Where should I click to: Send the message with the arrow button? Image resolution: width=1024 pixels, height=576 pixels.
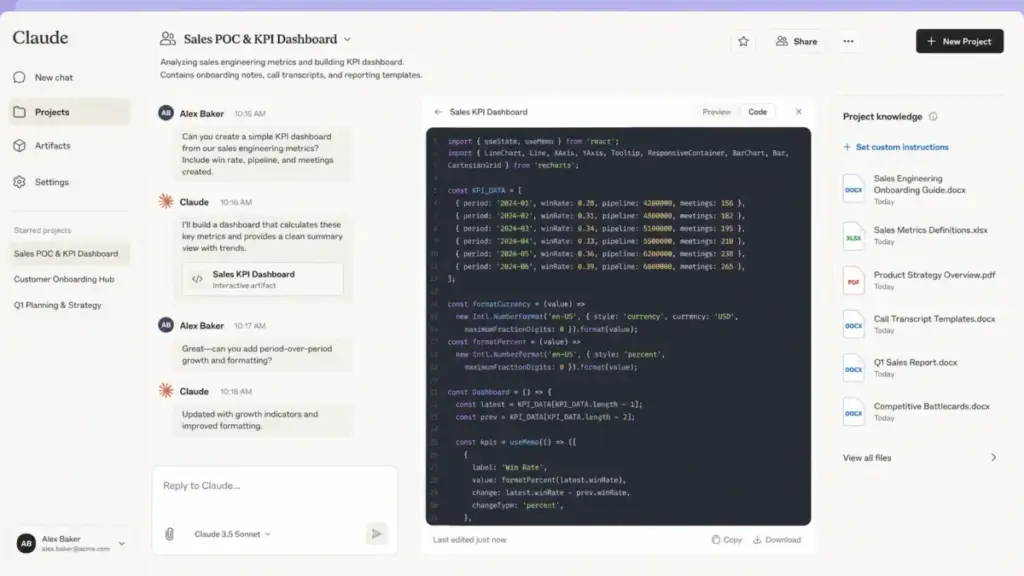tap(376, 534)
